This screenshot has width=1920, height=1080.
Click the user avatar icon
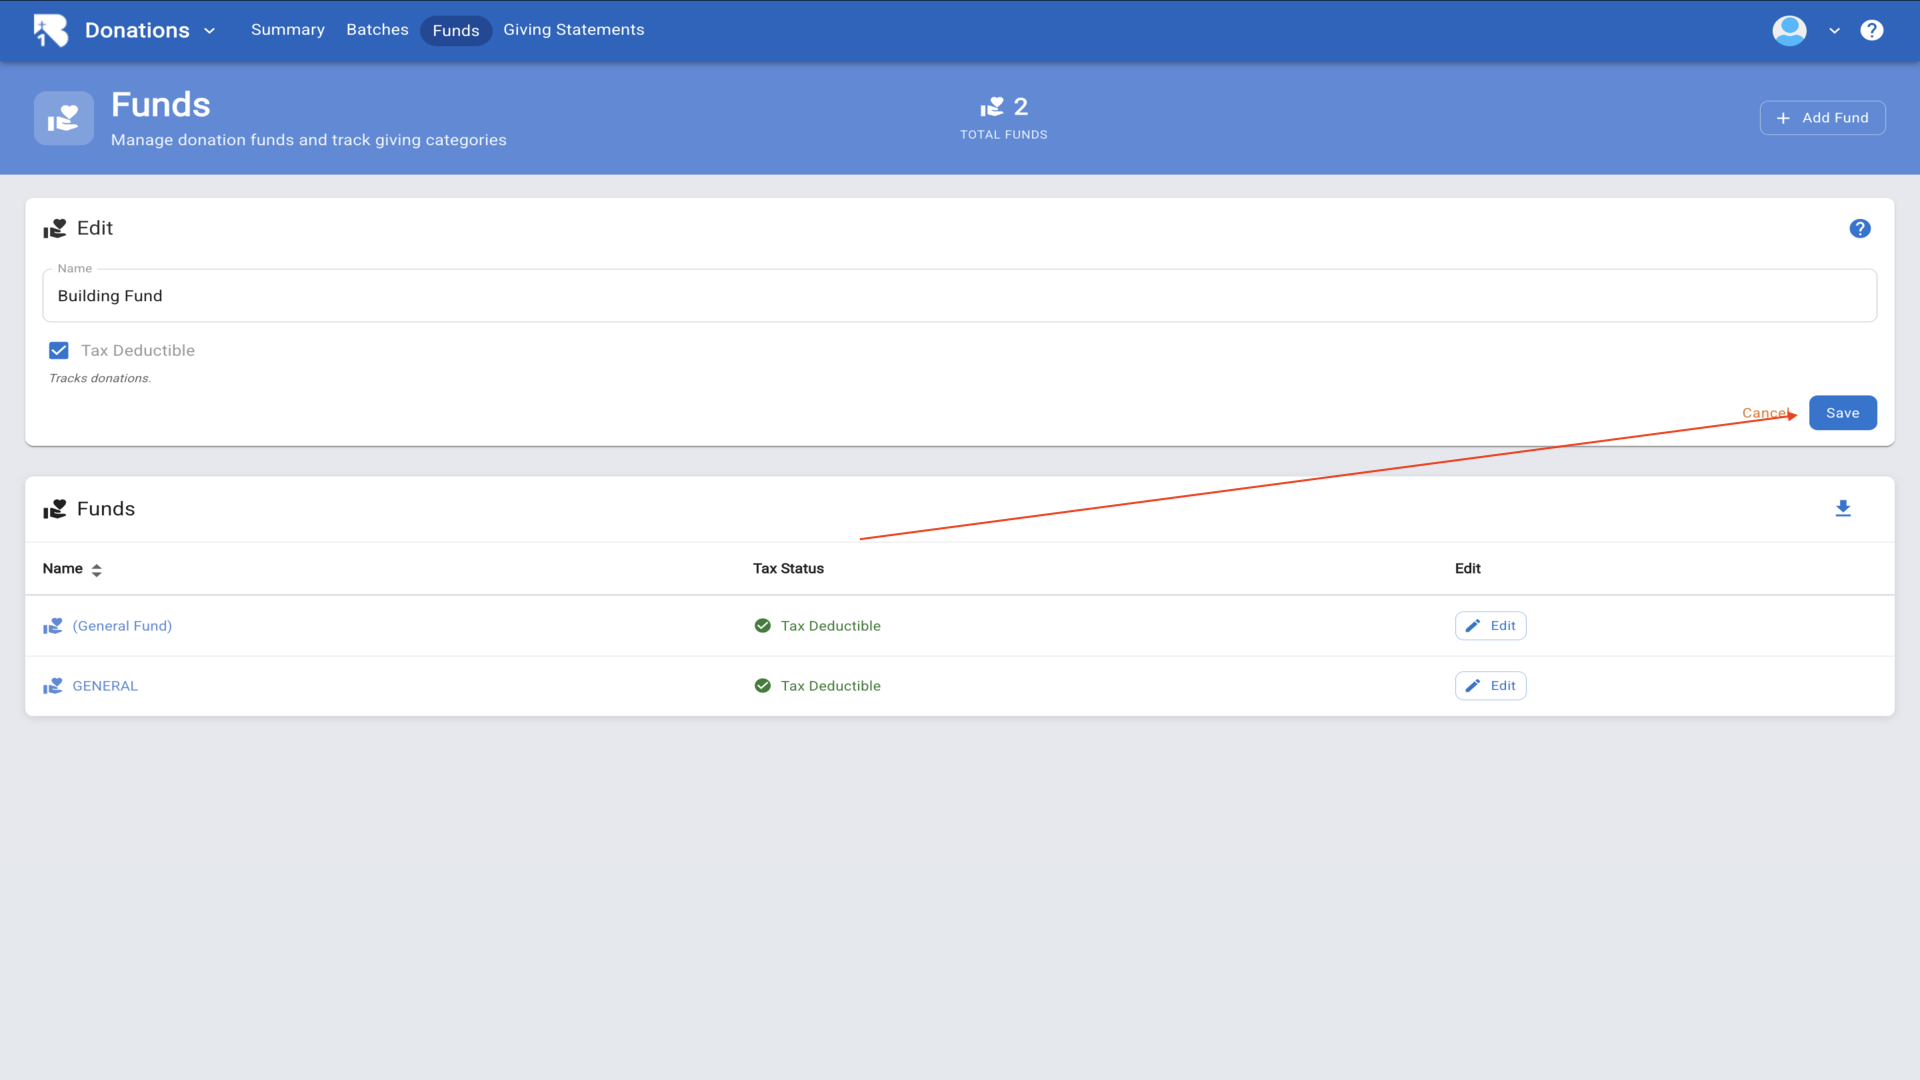(x=1789, y=30)
